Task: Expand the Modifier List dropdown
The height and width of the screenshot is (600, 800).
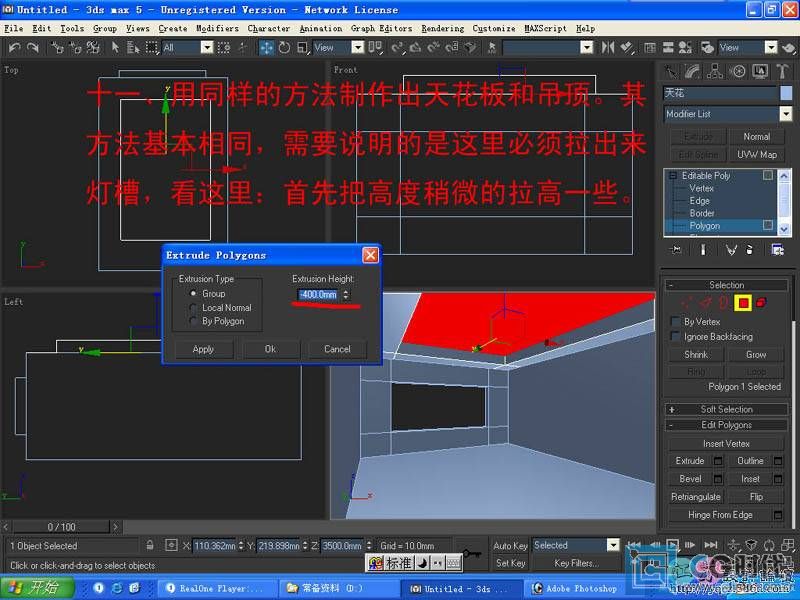Action: click(786, 114)
